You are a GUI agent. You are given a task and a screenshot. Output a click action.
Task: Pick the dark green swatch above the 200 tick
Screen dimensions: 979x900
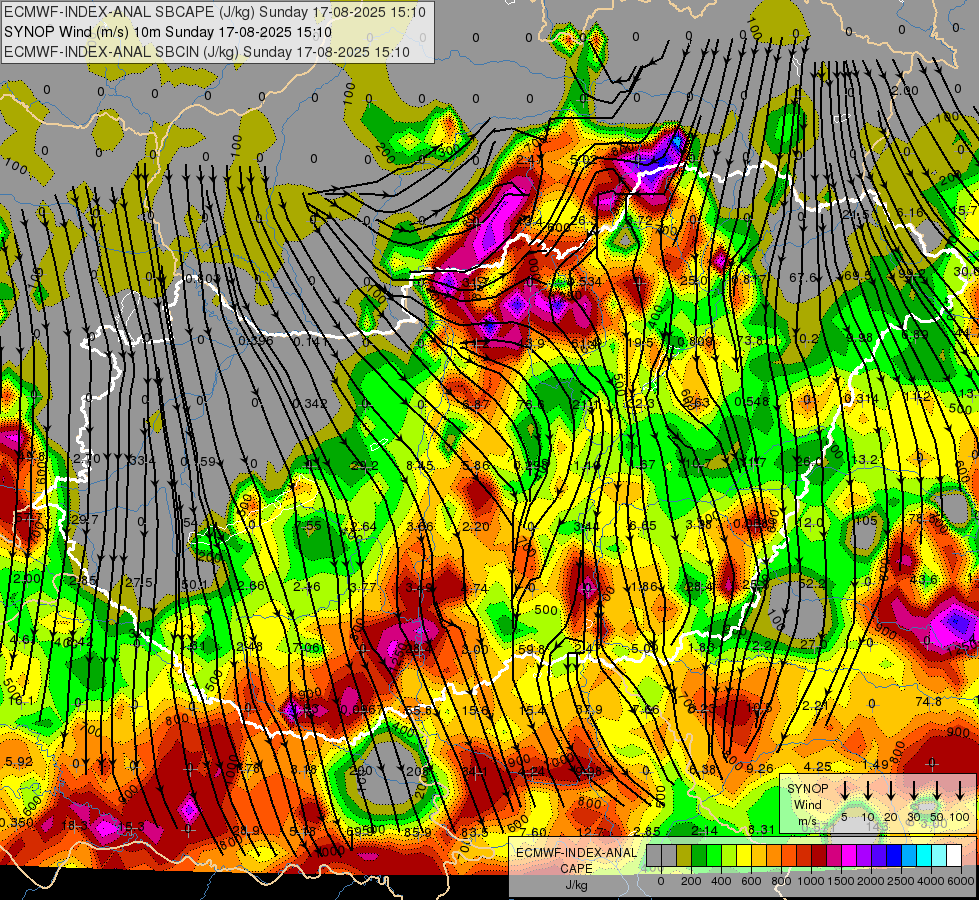tap(699, 856)
